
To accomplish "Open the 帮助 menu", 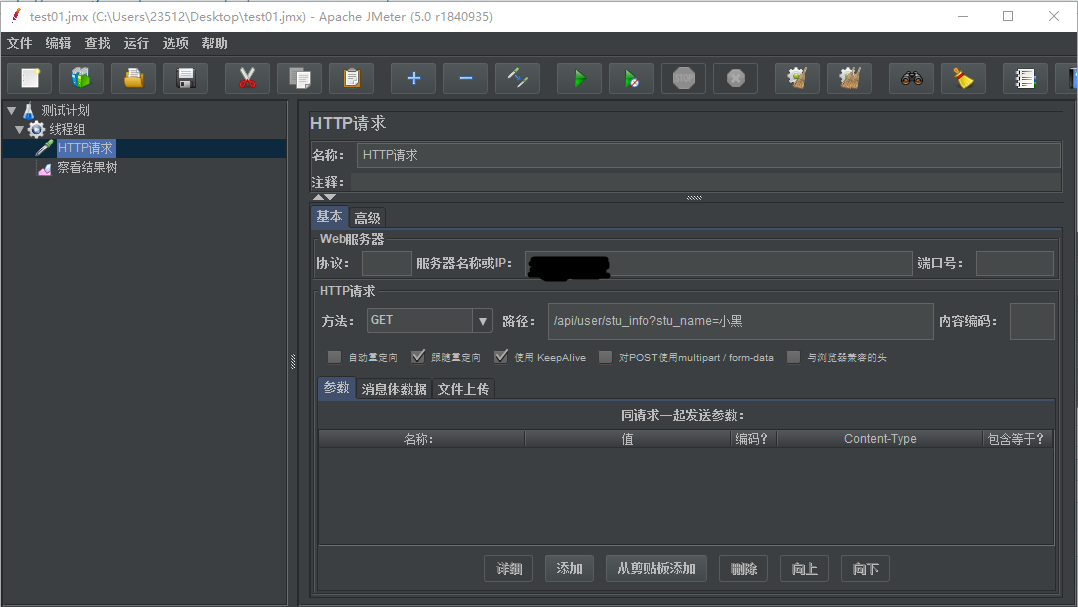I will (214, 43).
